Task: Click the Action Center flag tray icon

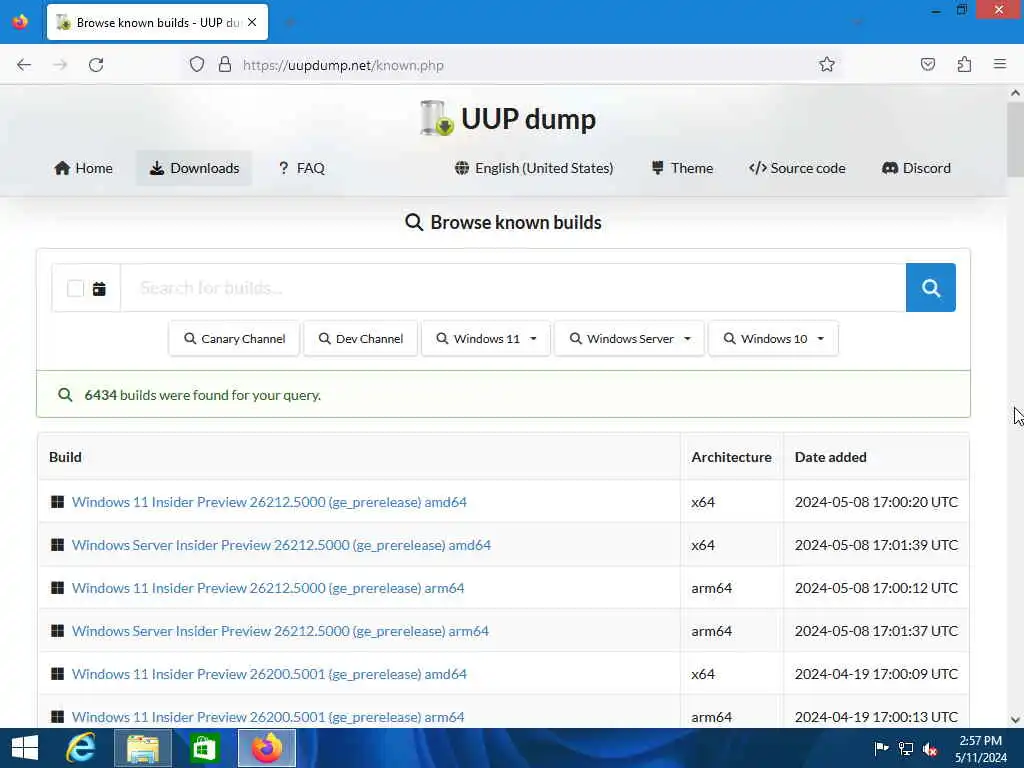Action: point(881,748)
